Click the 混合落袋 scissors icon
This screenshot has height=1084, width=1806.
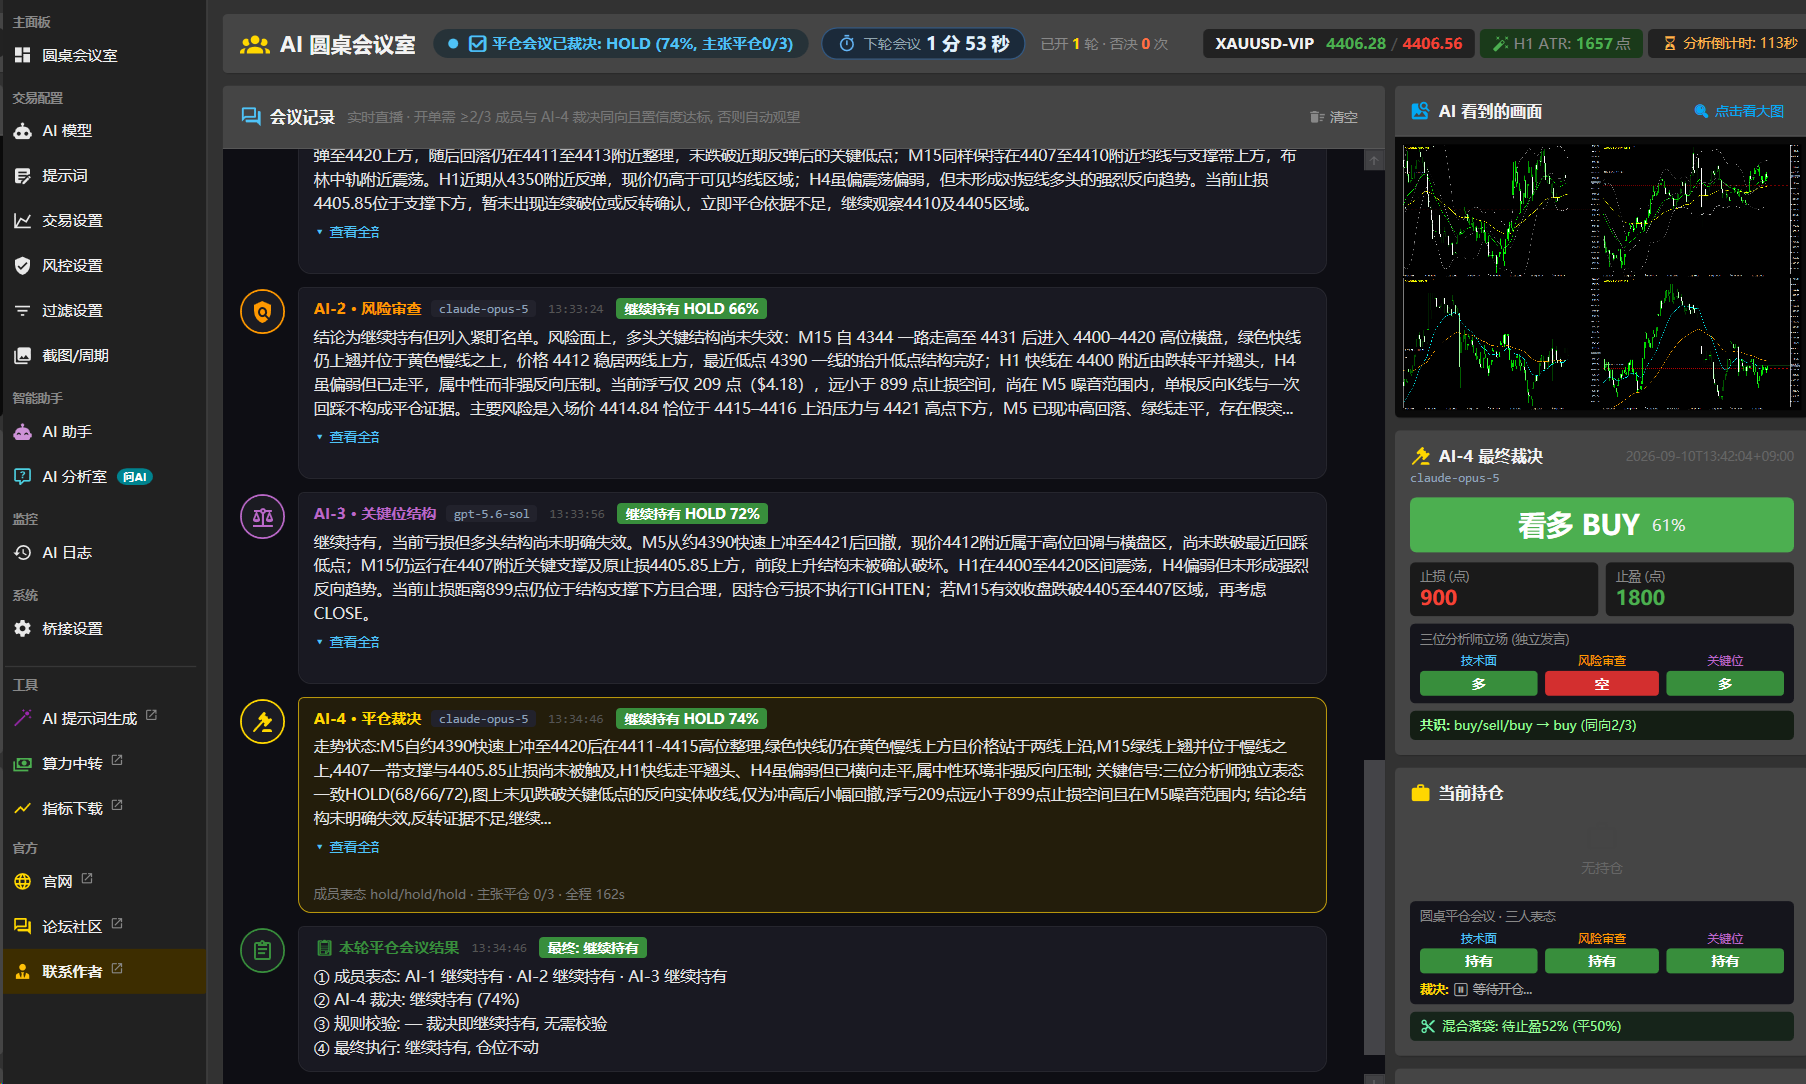pyautogui.click(x=1427, y=1026)
